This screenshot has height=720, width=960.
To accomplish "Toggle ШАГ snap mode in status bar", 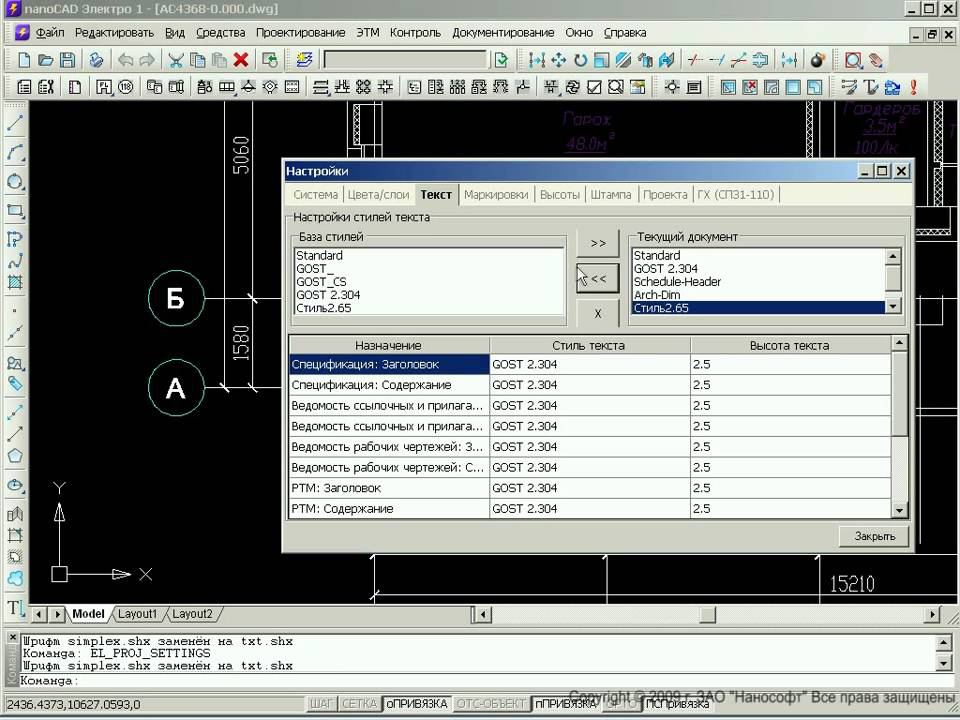I will tap(321, 704).
